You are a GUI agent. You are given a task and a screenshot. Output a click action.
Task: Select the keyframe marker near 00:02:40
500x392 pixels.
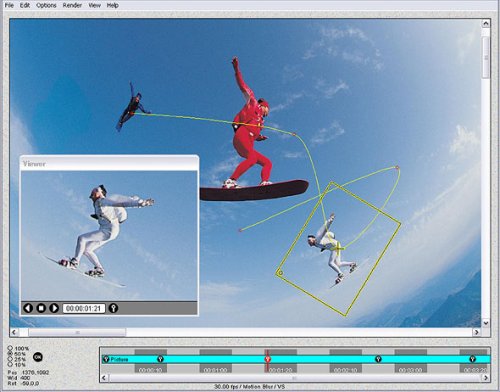[x=378, y=359]
